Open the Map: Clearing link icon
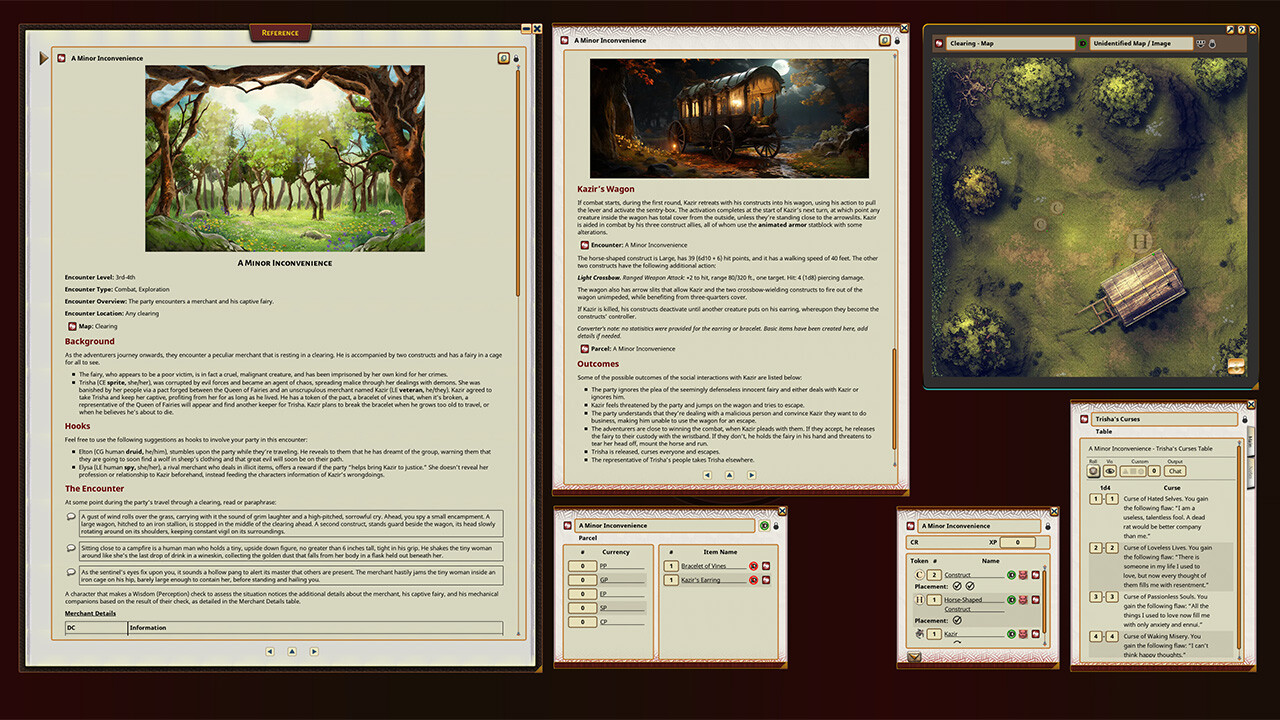The width and height of the screenshot is (1280, 720). click(72, 326)
